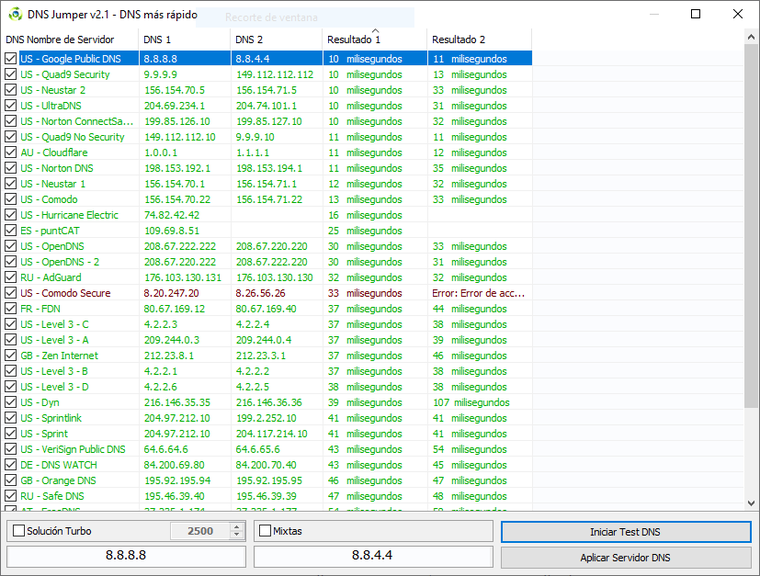760x576 pixels.
Task: Select the US - Level 3 - B row
Action: (x=268, y=371)
